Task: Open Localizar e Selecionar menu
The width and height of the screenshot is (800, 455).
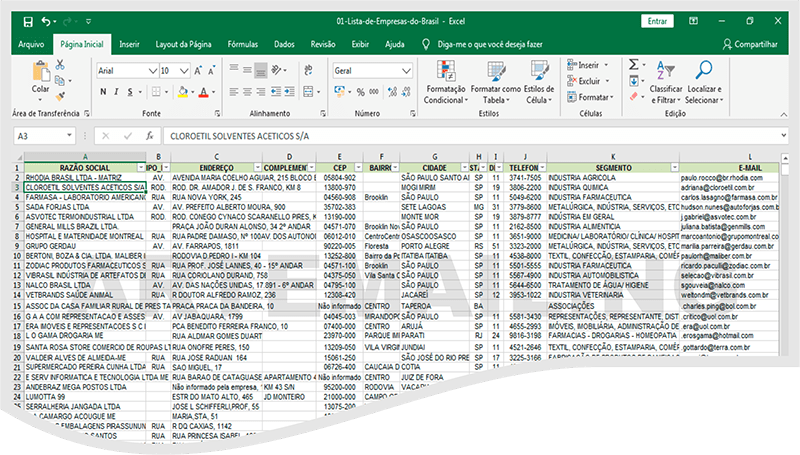Action: pyautogui.click(x=704, y=82)
